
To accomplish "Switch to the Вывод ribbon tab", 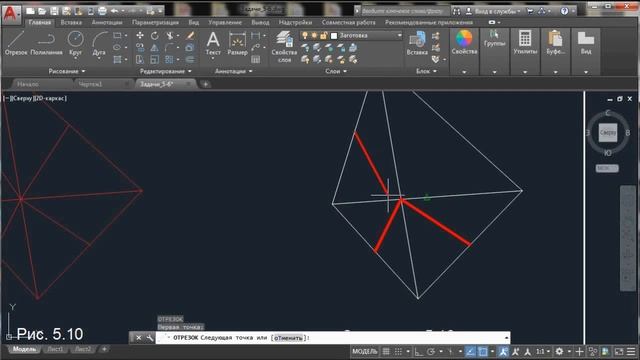I will (x=260, y=22).
